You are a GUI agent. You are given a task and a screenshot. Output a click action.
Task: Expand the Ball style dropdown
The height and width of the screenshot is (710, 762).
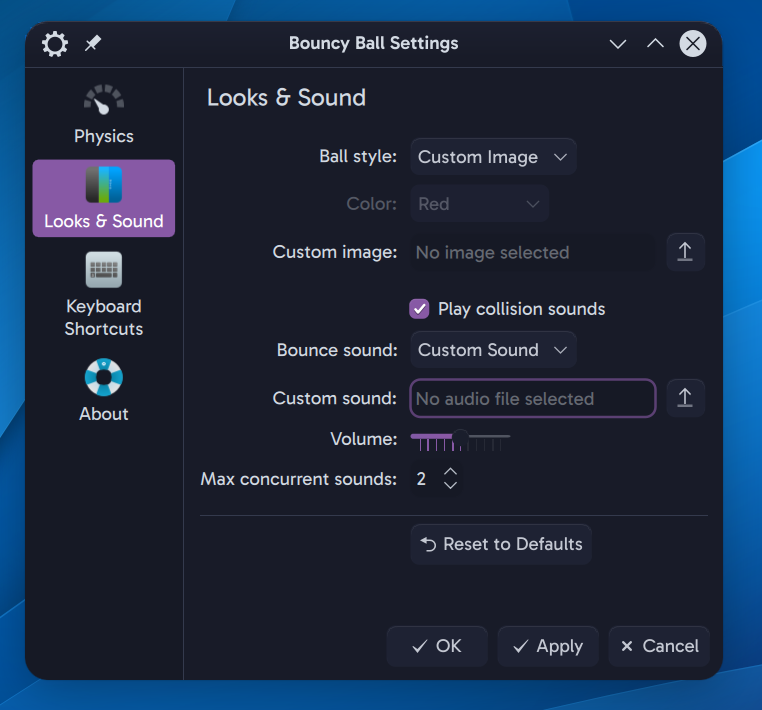[x=493, y=157]
